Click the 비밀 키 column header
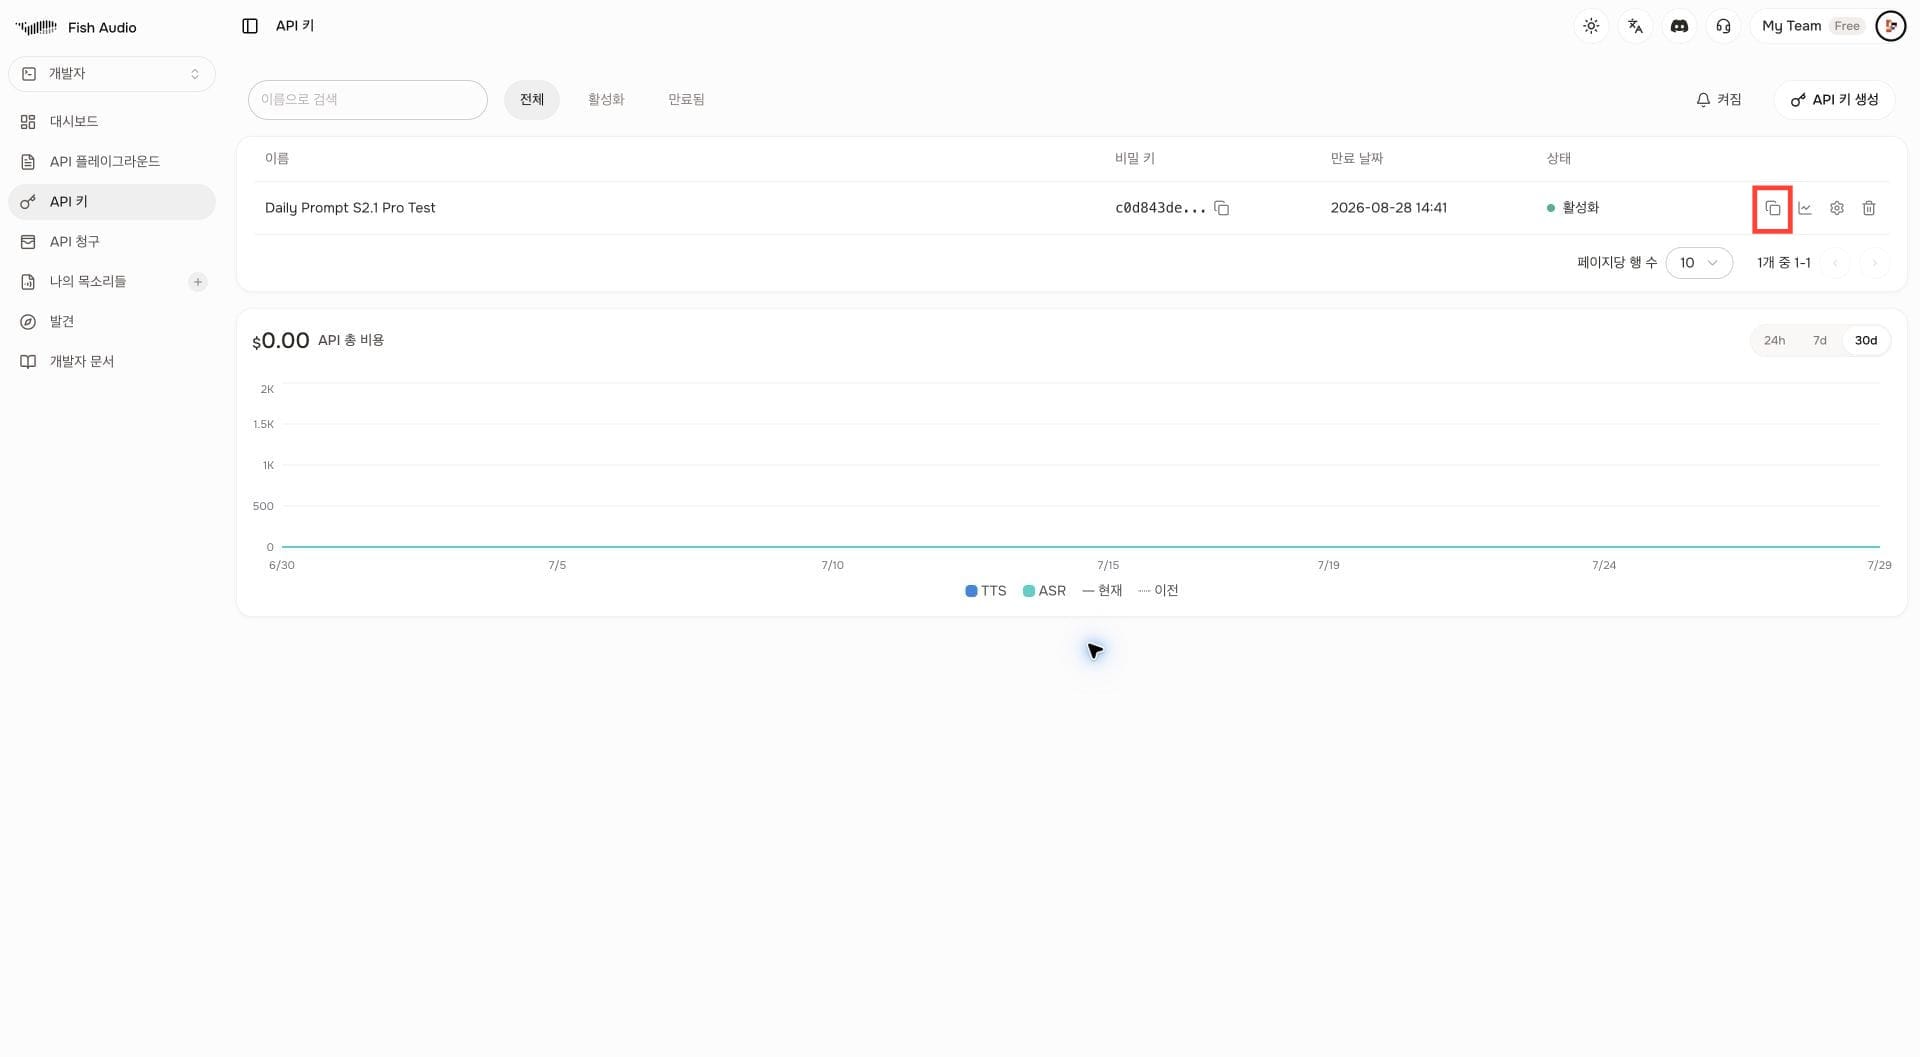Screen dimensions: 1920x1057 [x=1134, y=159]
